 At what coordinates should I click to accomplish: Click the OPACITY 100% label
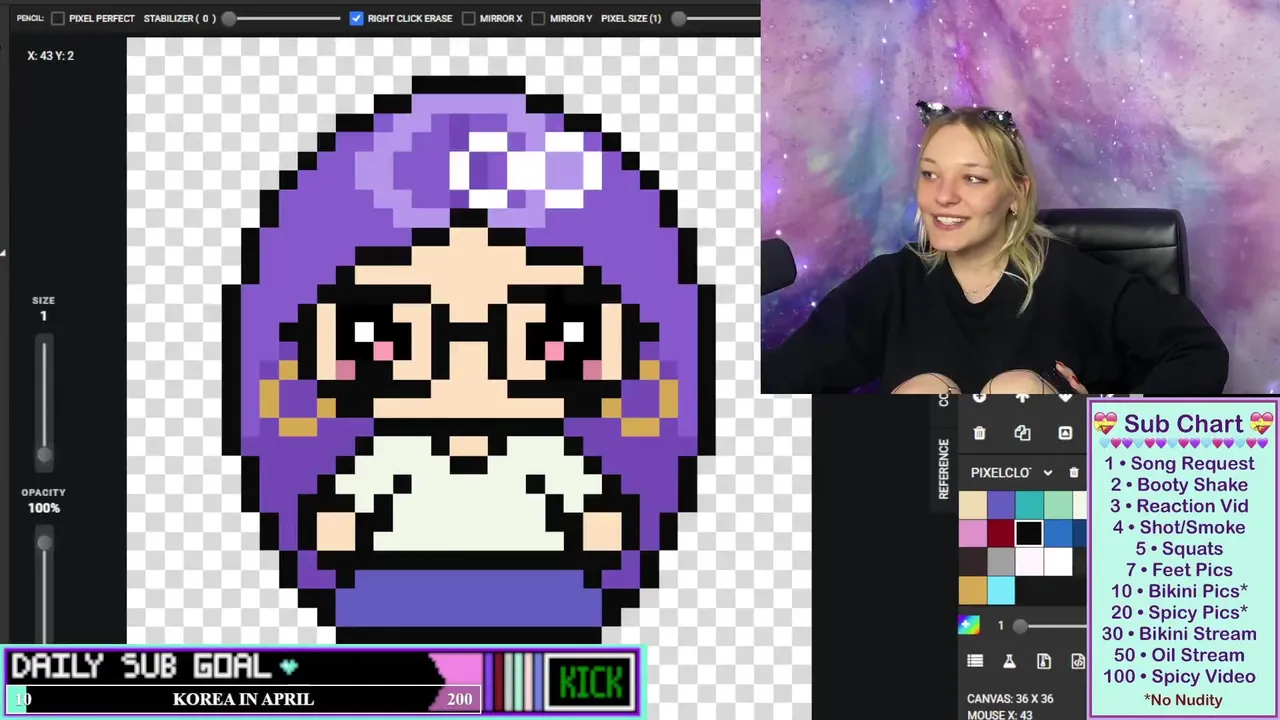[44, 500]
